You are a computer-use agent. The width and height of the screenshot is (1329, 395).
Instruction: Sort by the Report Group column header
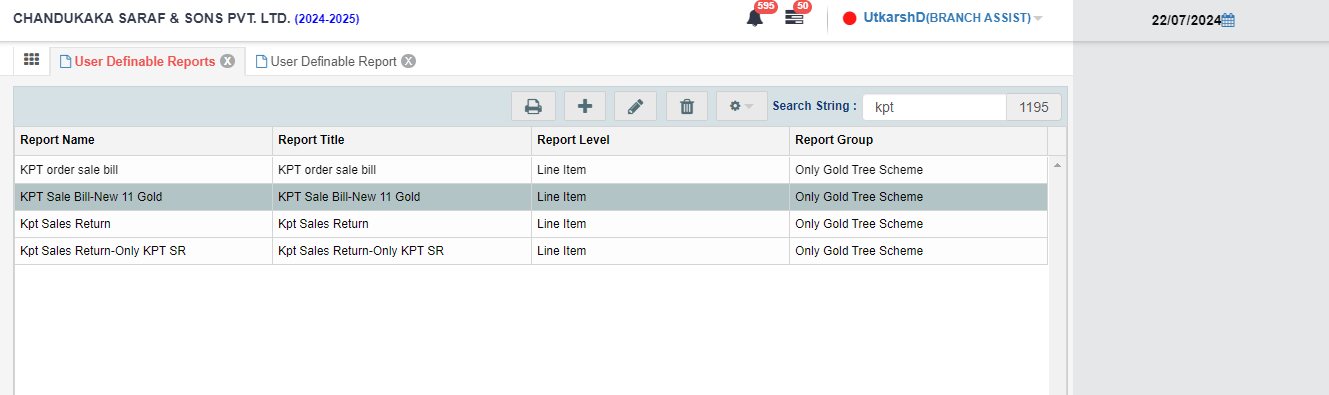918,140
